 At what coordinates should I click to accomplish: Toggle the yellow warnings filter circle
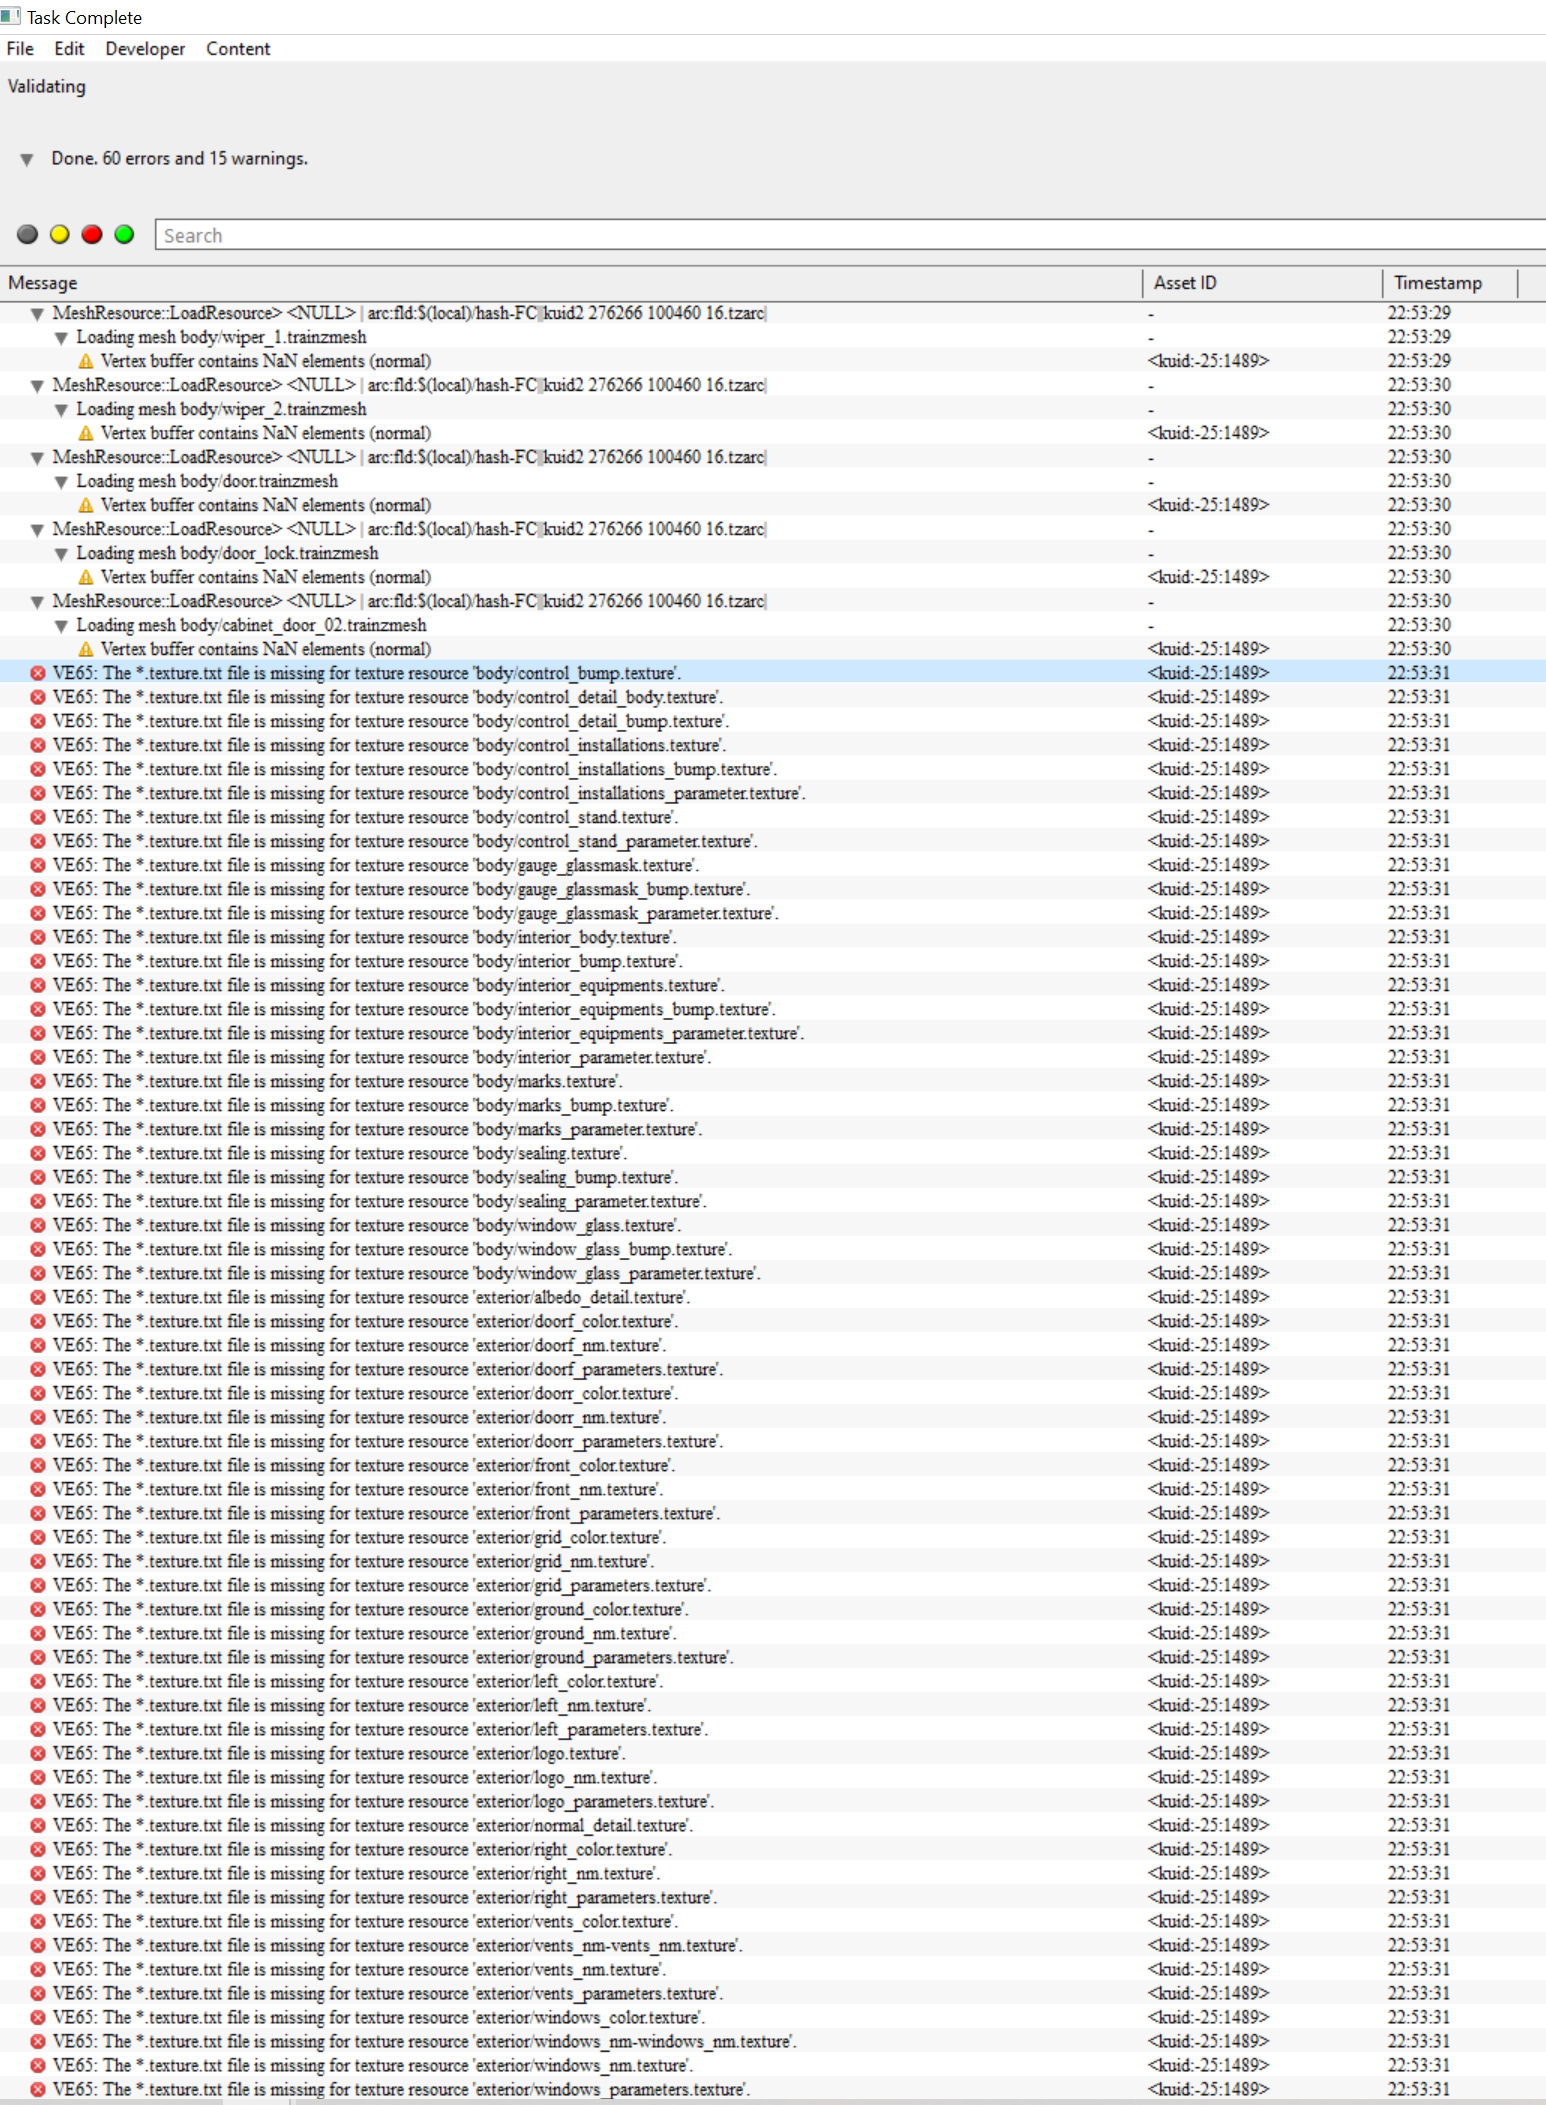point(60,234)
